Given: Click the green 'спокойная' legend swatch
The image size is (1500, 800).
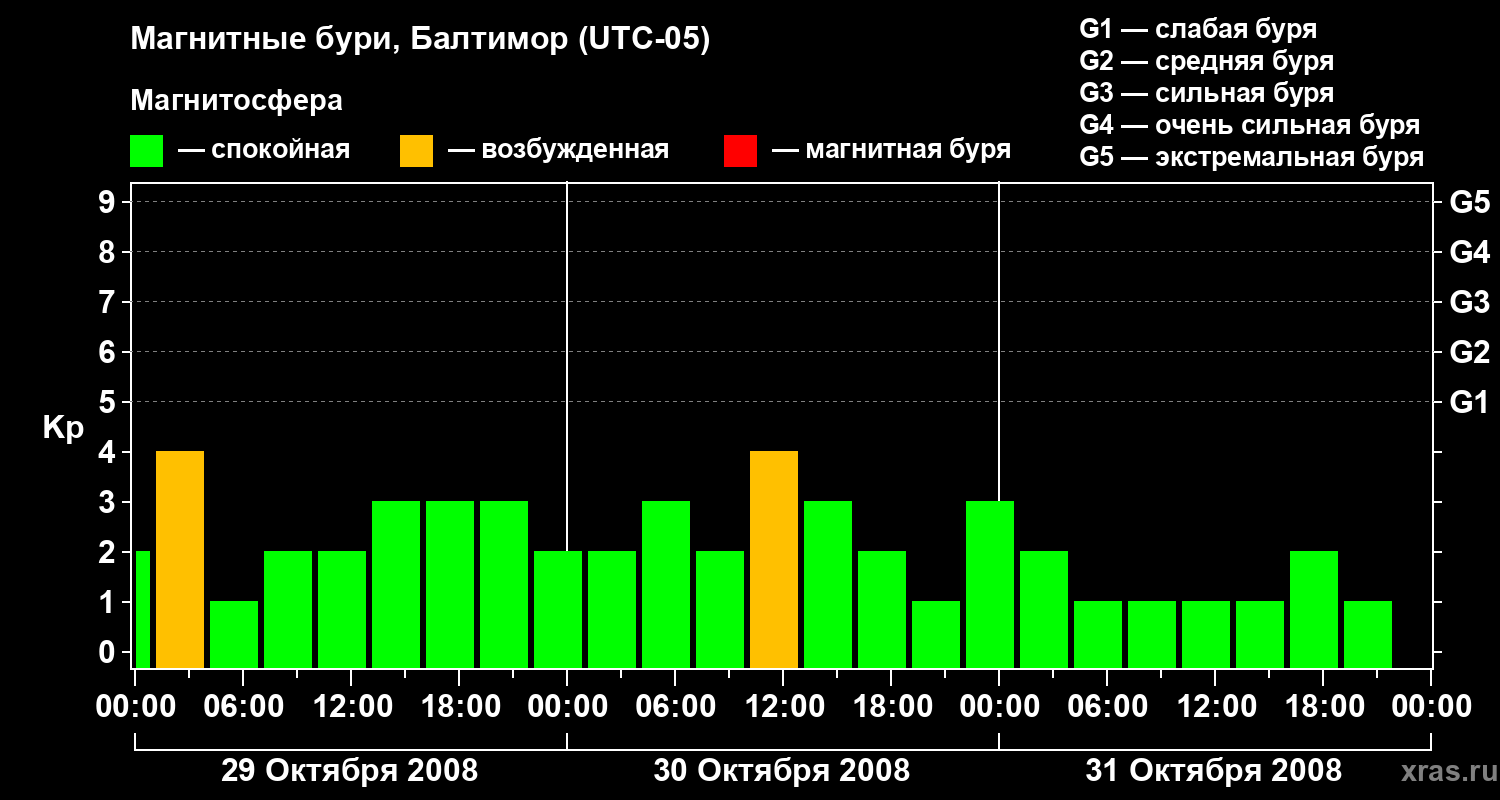Looking at the screenshot, I should point(147,151).
